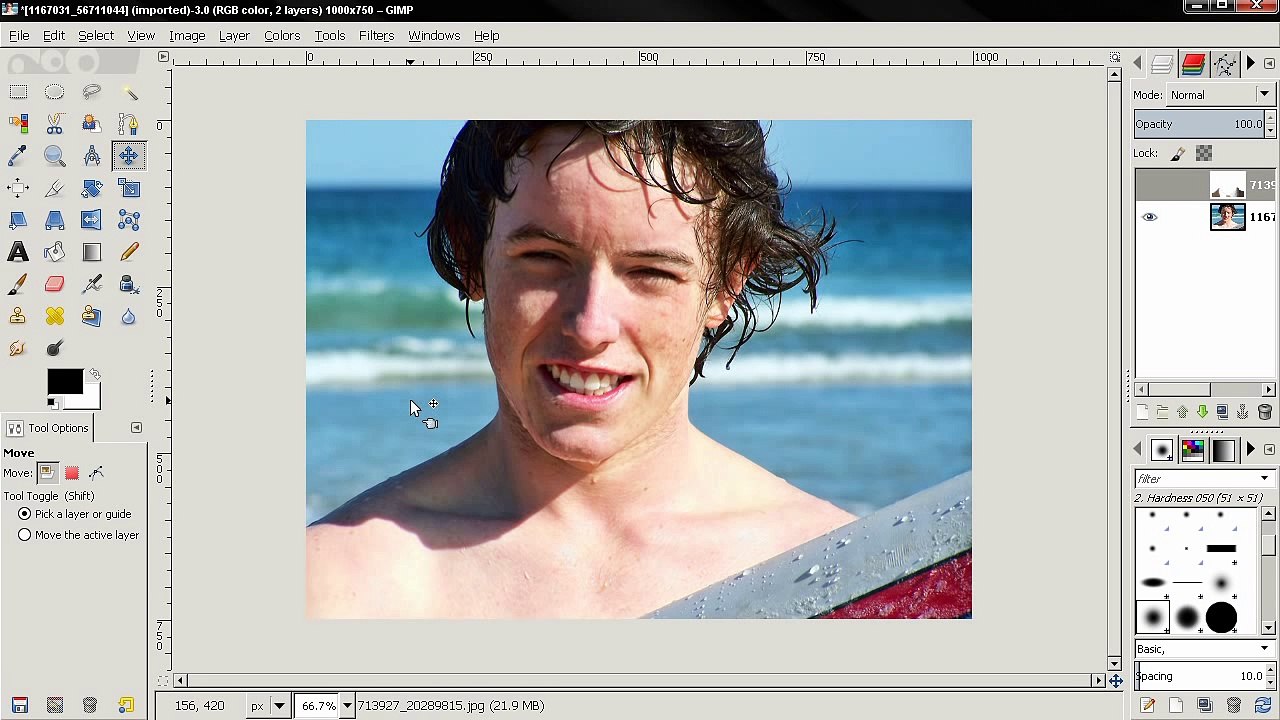
Task: Select the Ink tool
Action: click(x=129, y=284)
